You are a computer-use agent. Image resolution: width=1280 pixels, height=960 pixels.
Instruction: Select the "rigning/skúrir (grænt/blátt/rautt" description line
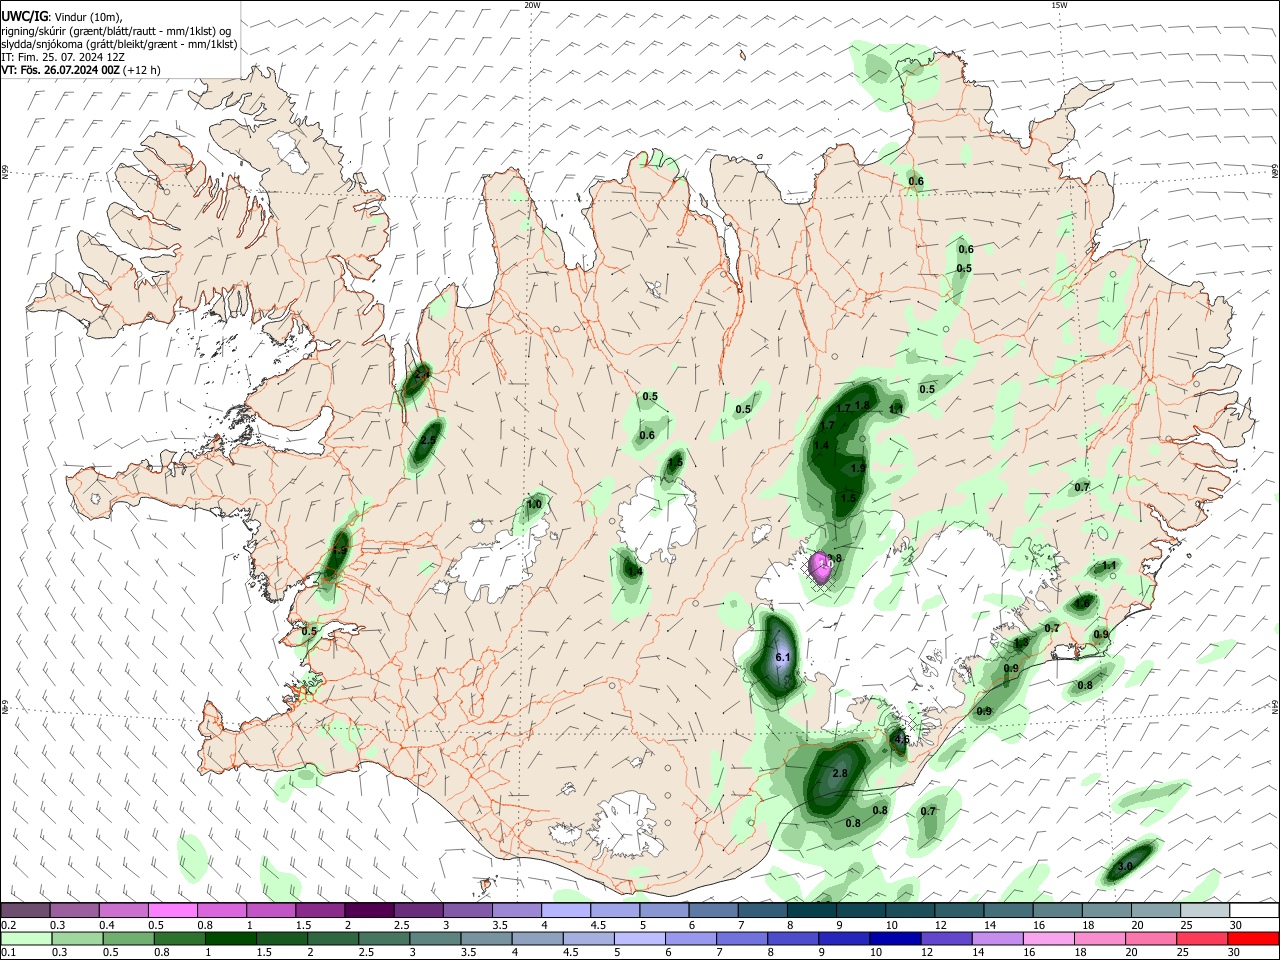117,30
